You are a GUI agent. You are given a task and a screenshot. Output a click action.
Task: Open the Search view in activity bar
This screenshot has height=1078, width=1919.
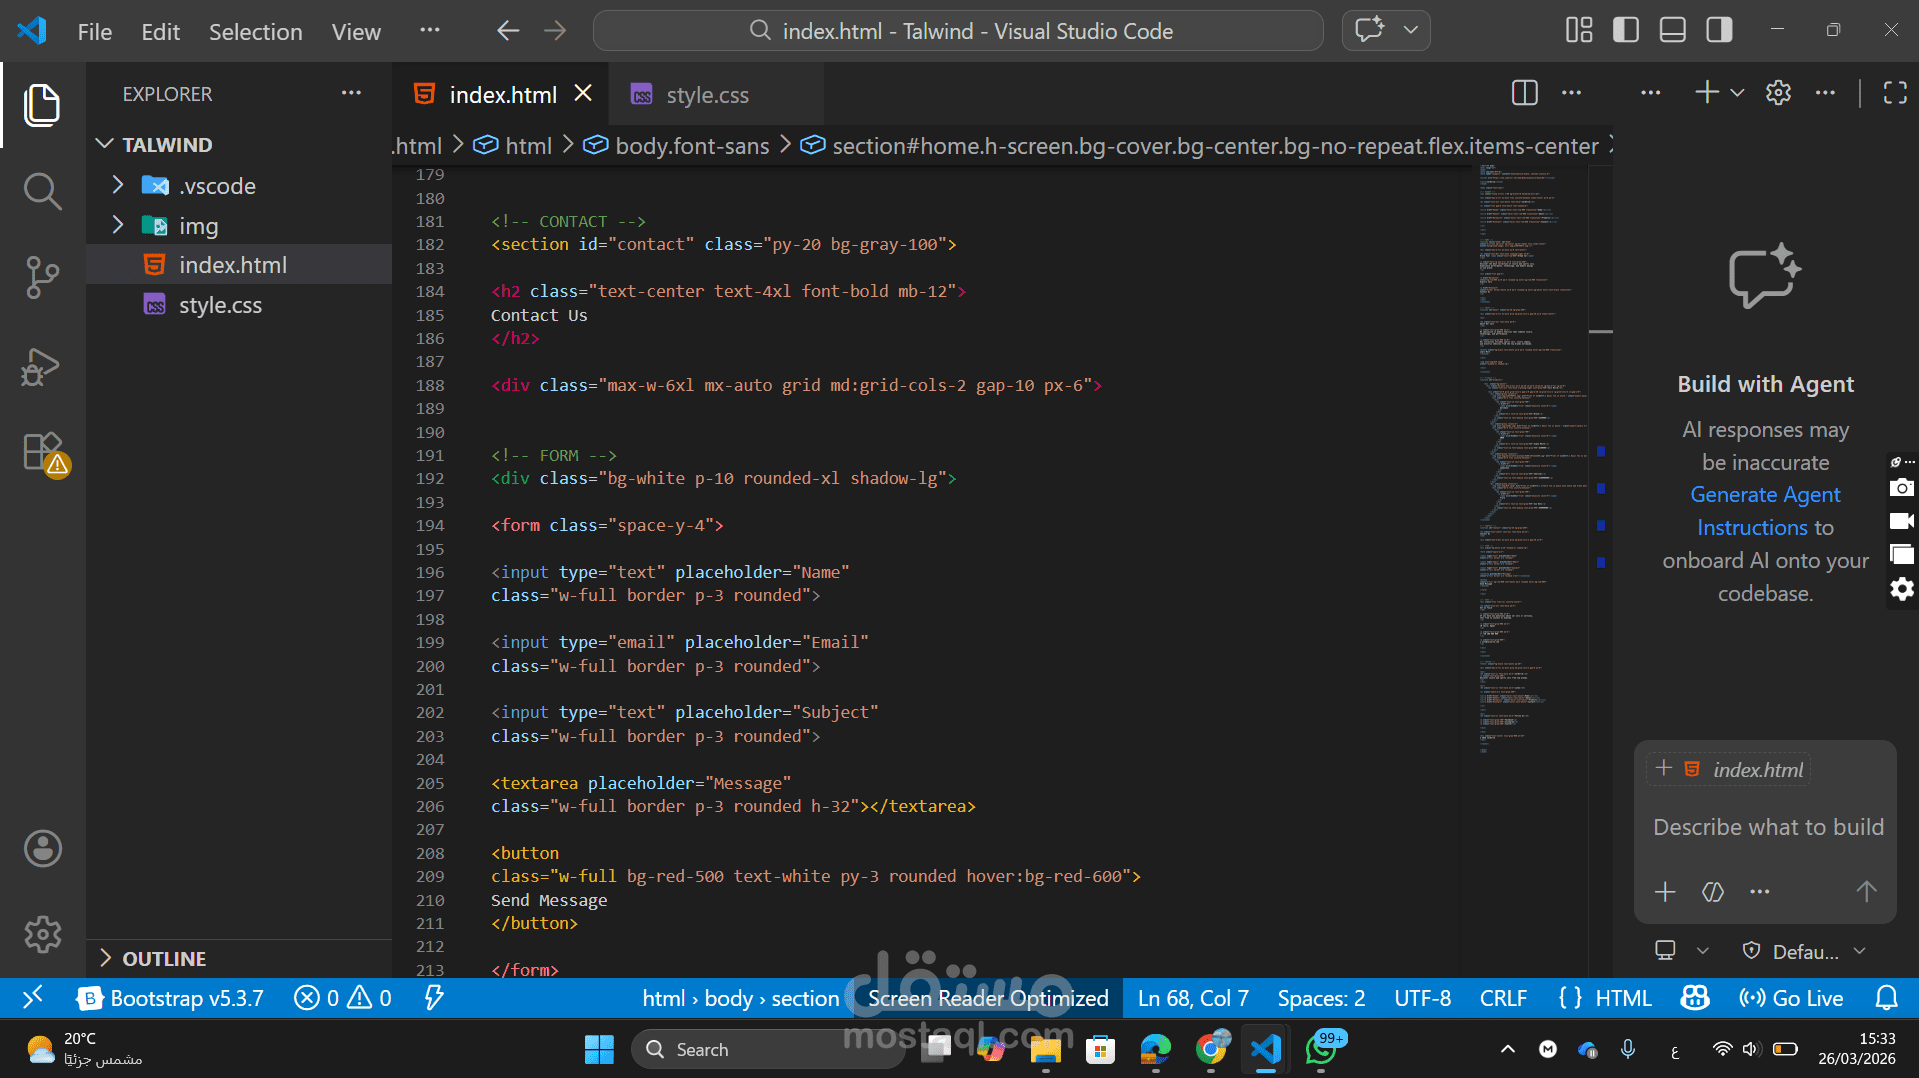coord(42,190)
